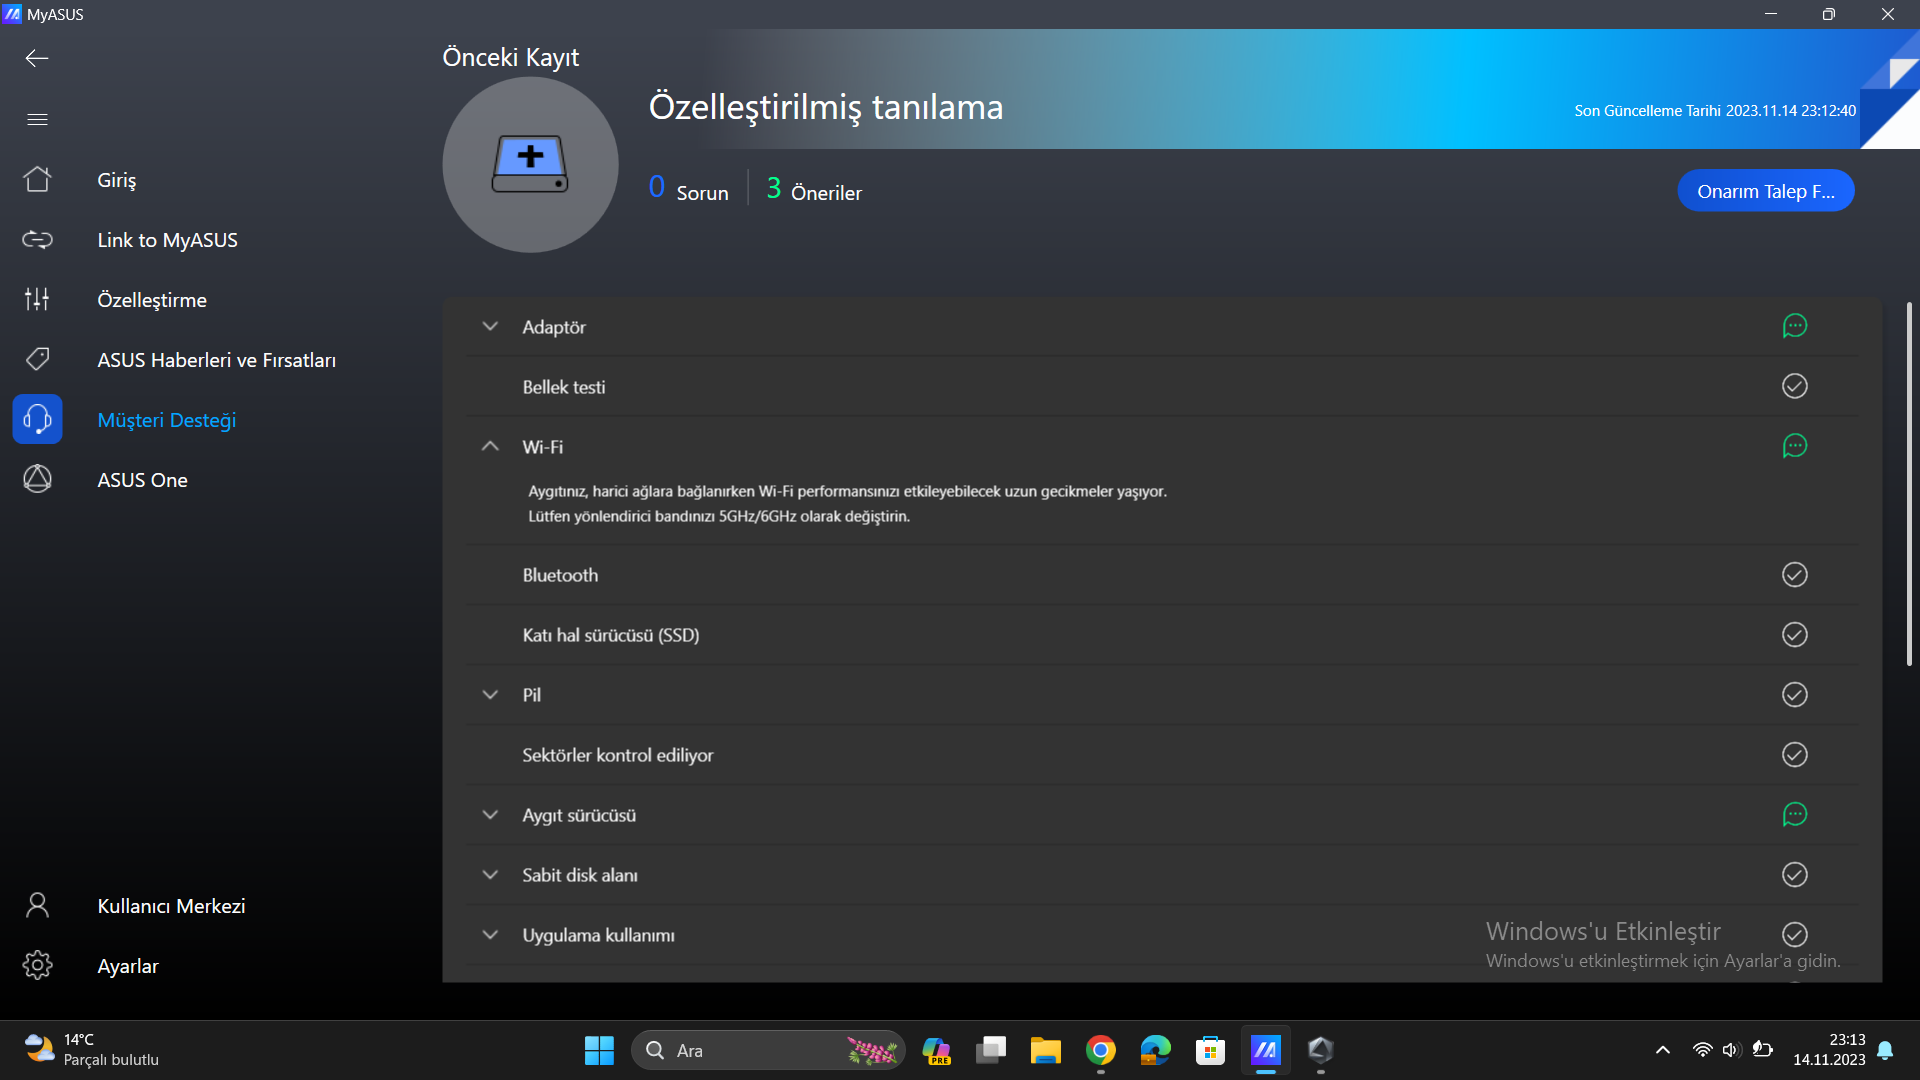Click the Pil row checkmark status
The width and height of the screenshot is (1920, 1080).
tap(1794, 695)
